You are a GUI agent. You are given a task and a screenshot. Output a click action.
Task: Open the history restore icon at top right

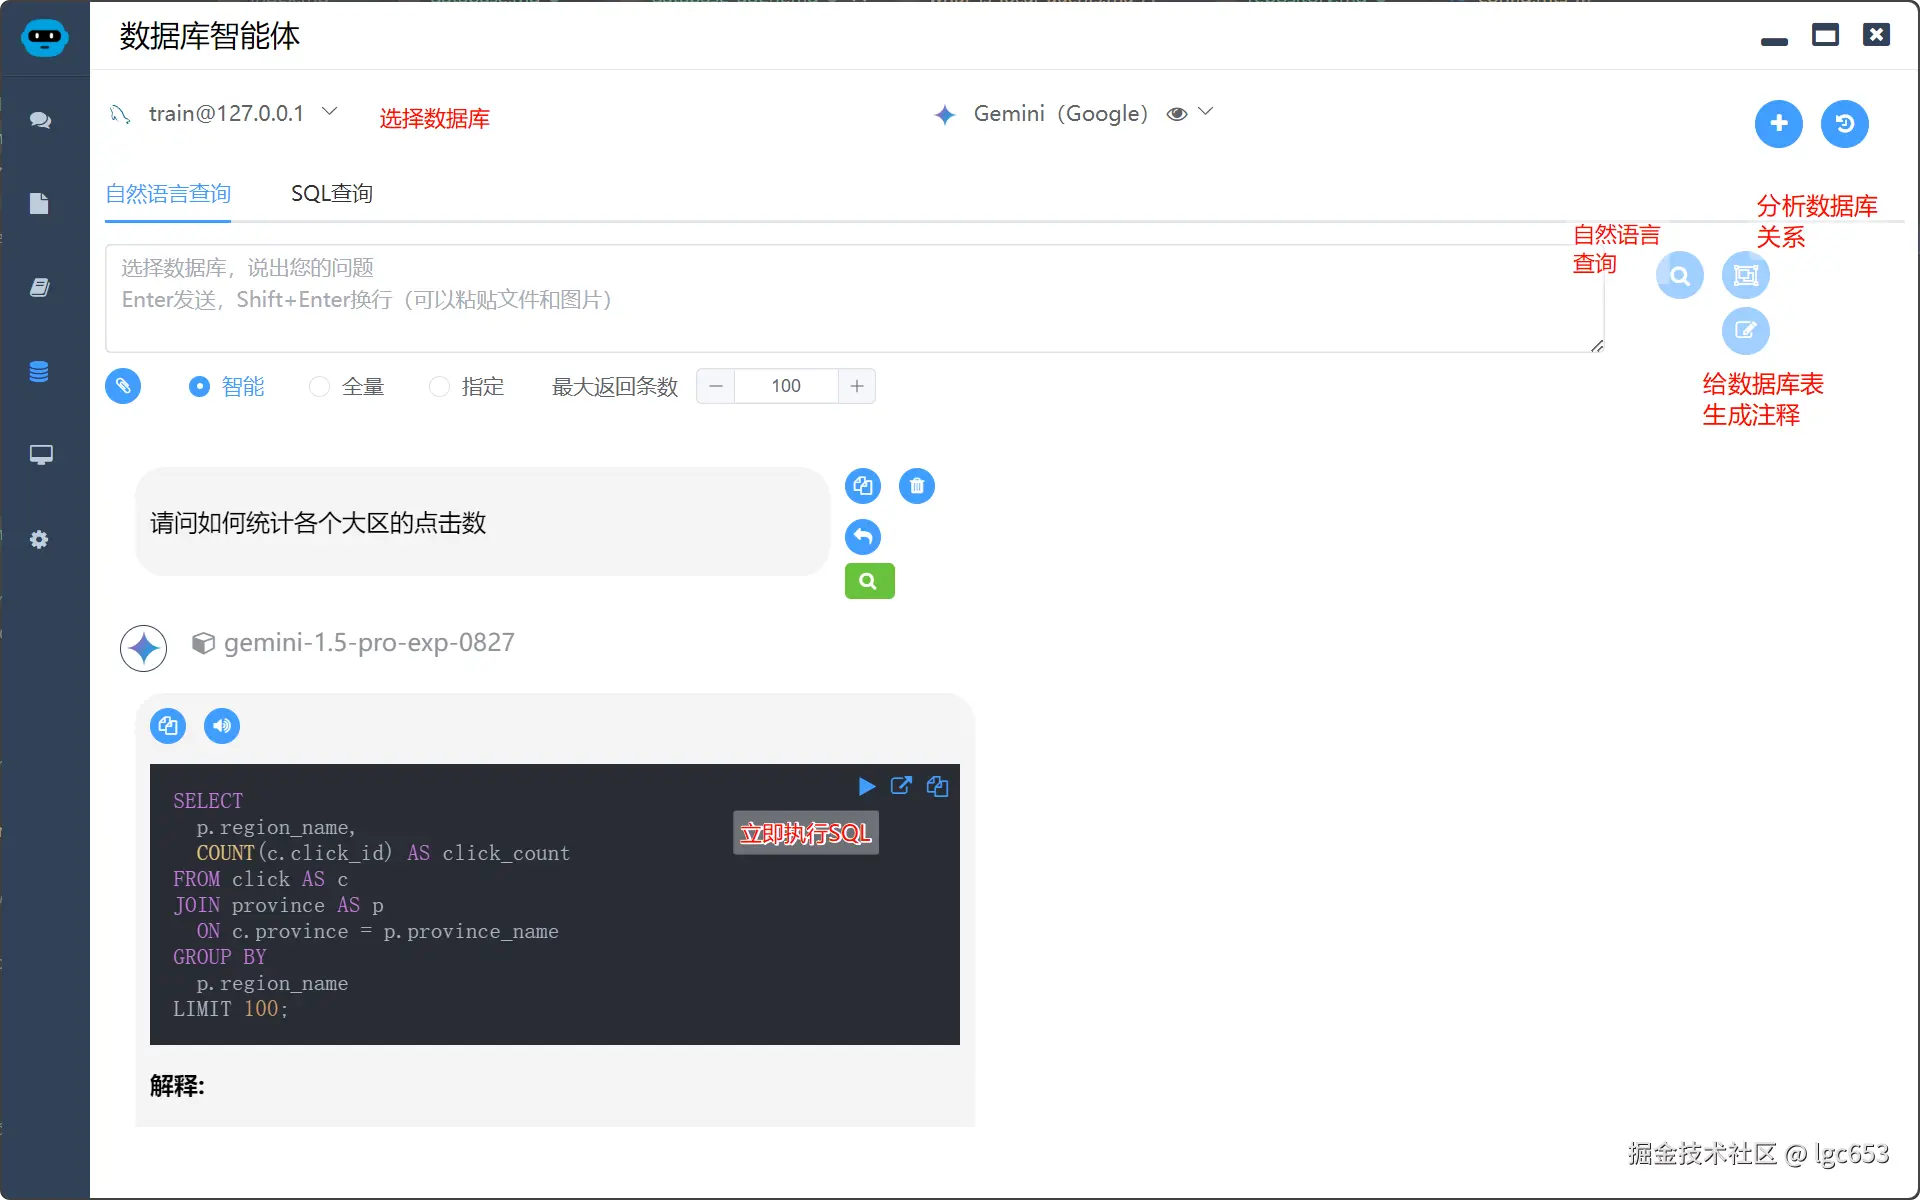tap(1844, 124)
